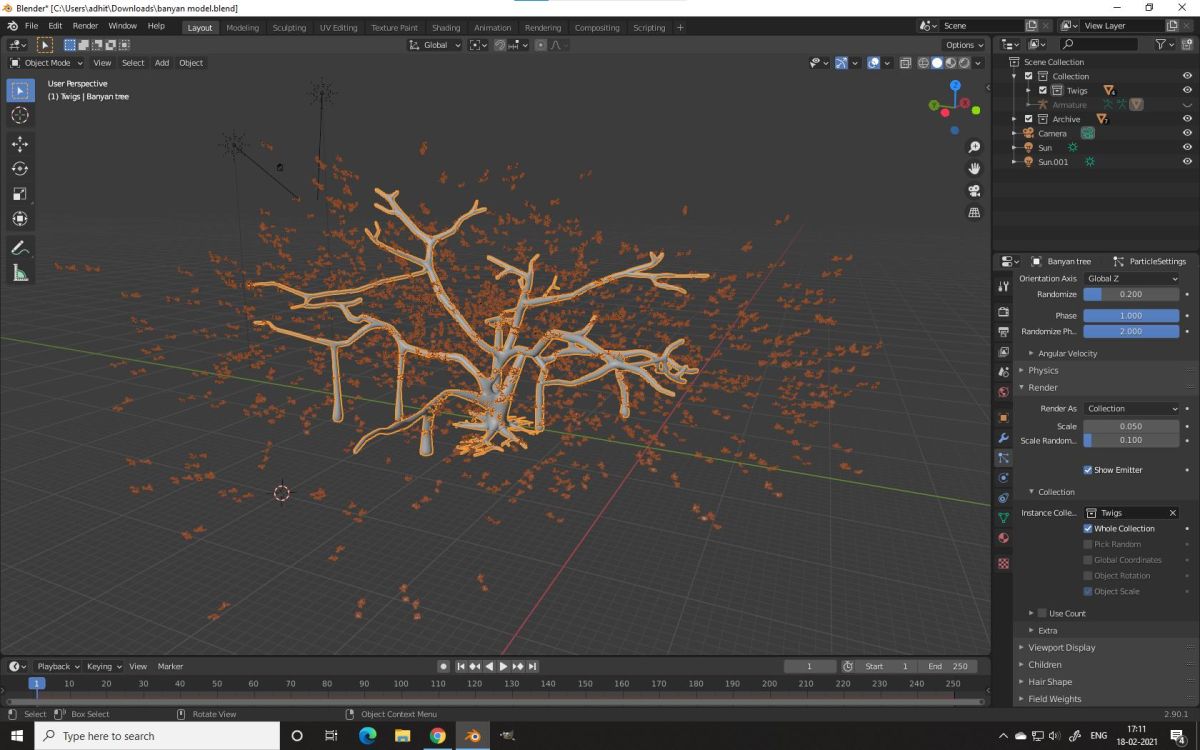Pick the Measure tool

tap(20, 273)
